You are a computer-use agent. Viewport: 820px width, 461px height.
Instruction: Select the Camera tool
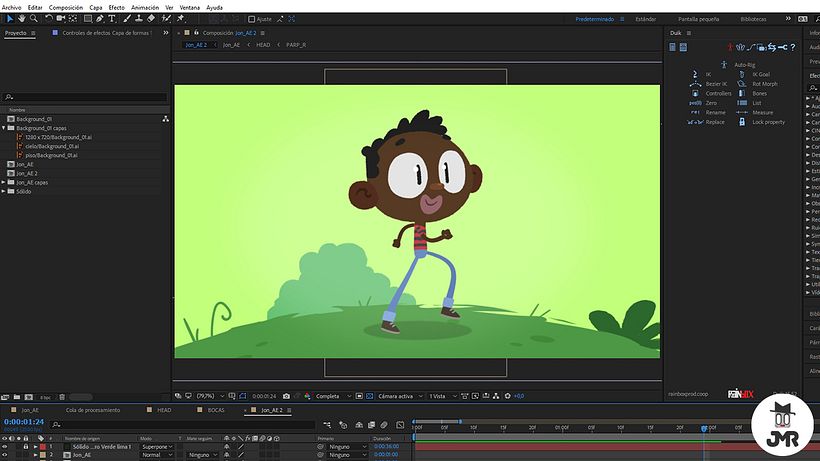[x=61, y=19]
